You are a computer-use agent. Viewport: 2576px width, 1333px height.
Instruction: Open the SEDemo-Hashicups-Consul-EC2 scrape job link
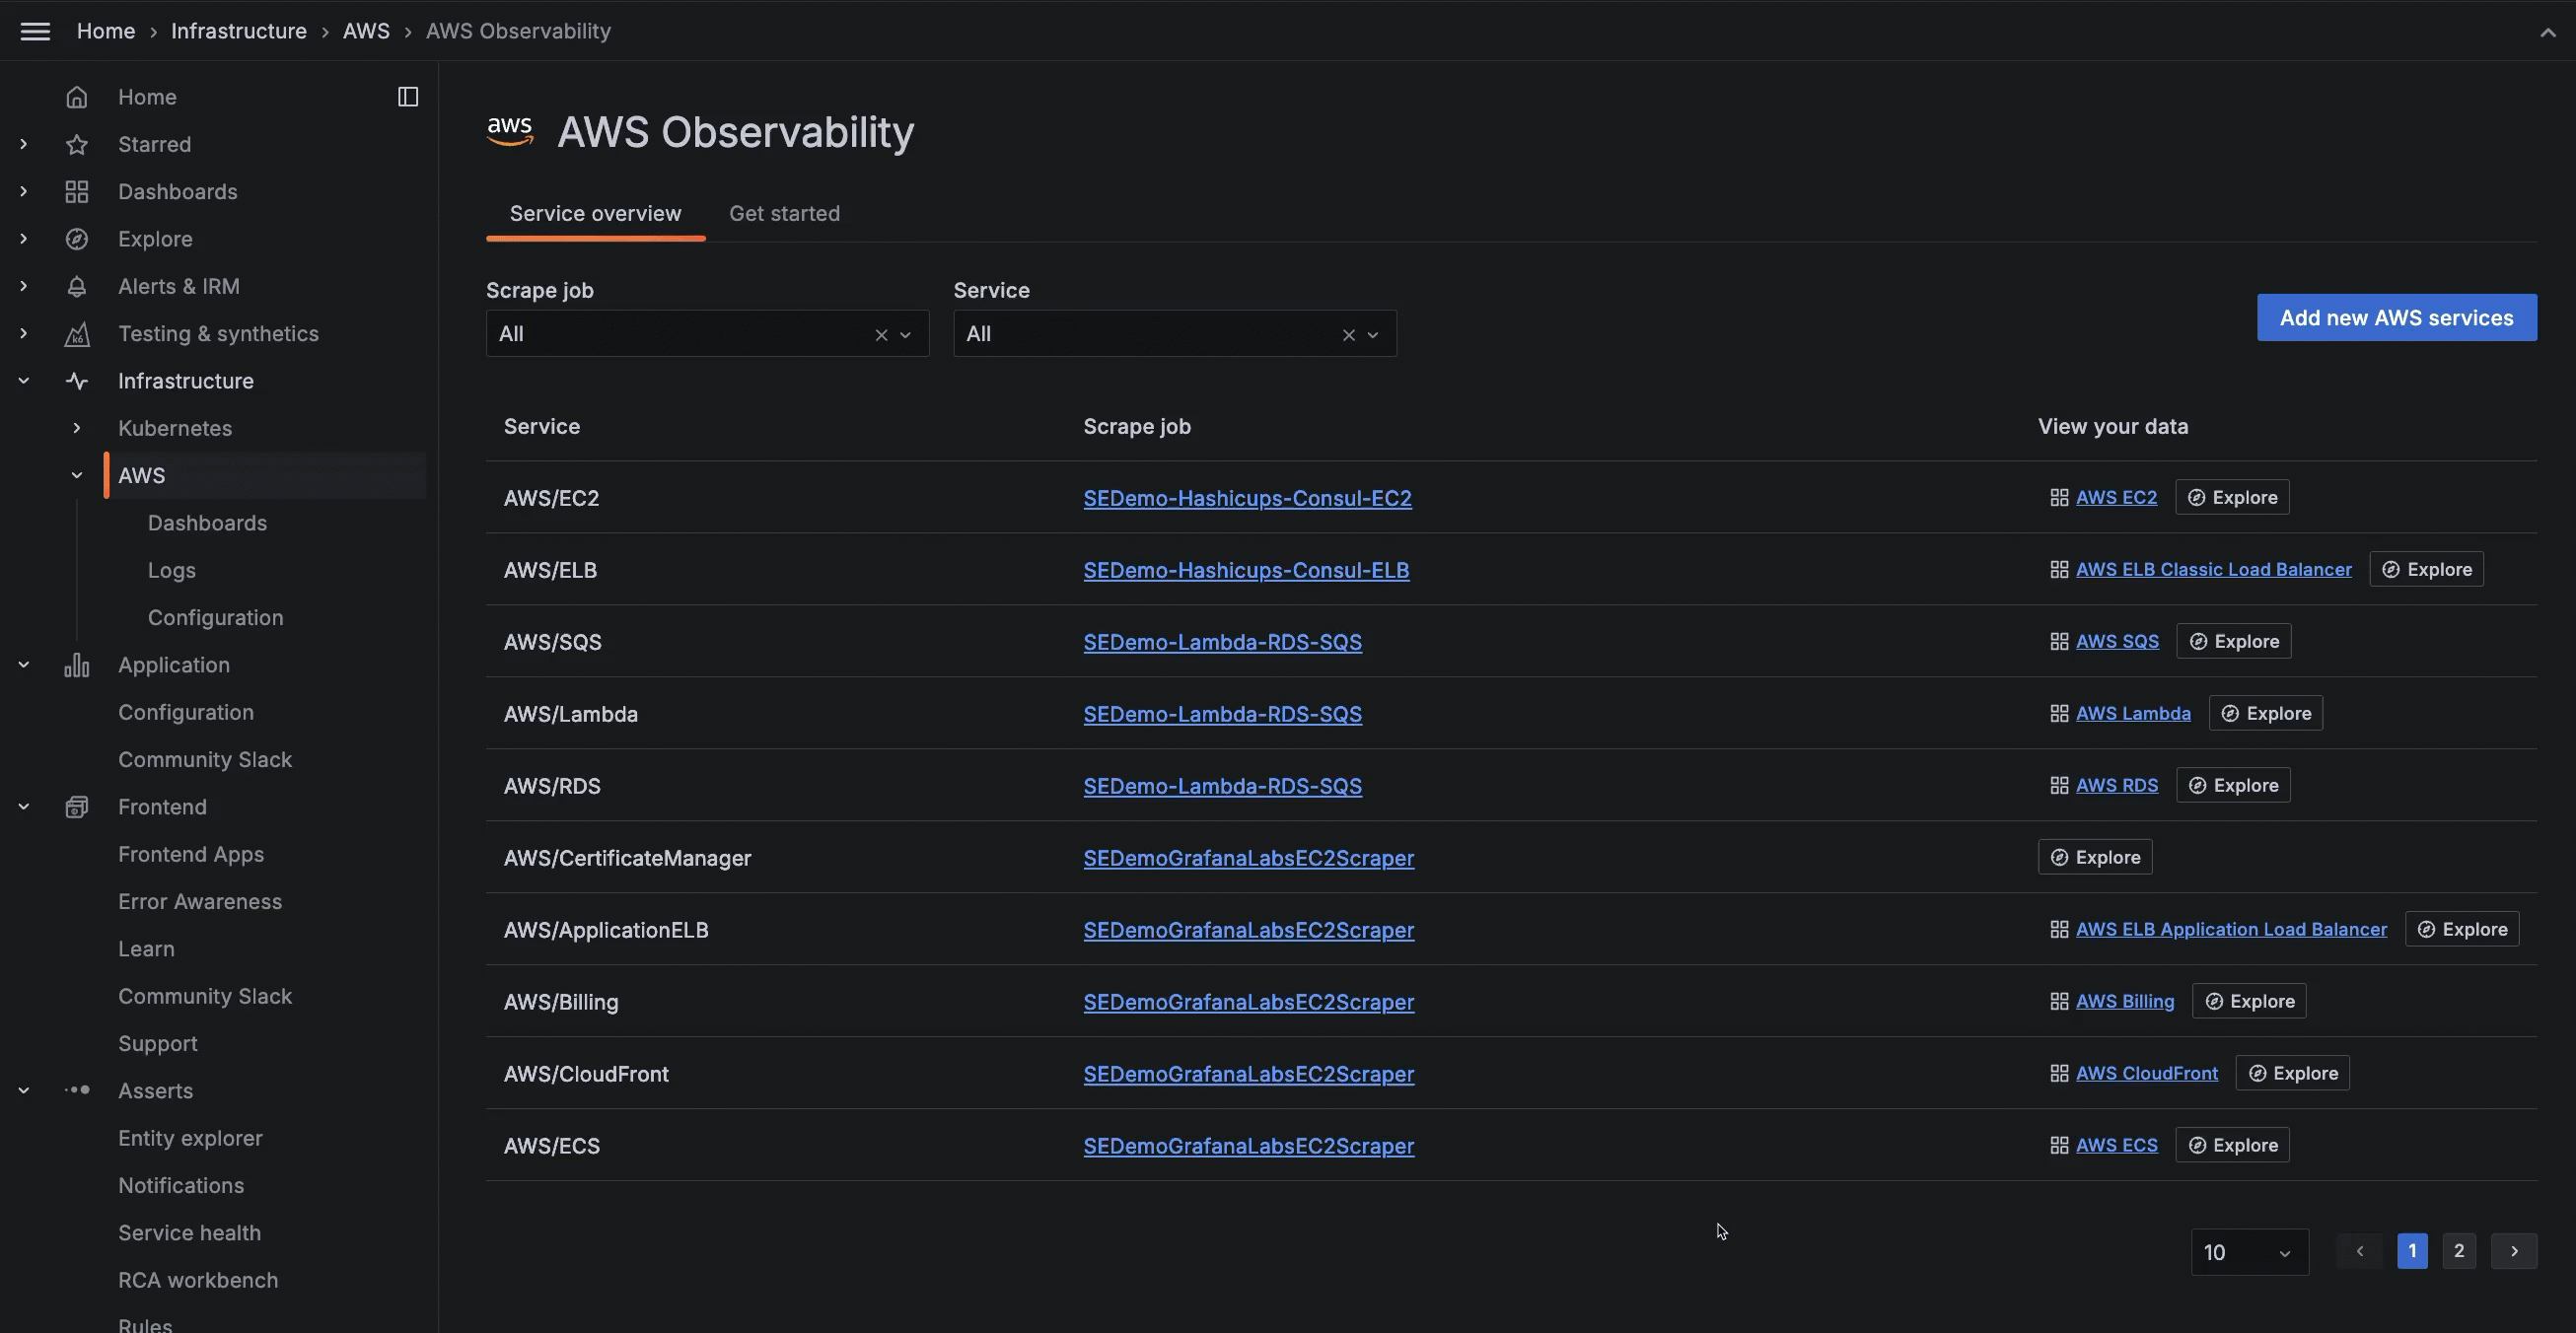pos(1247,497)
